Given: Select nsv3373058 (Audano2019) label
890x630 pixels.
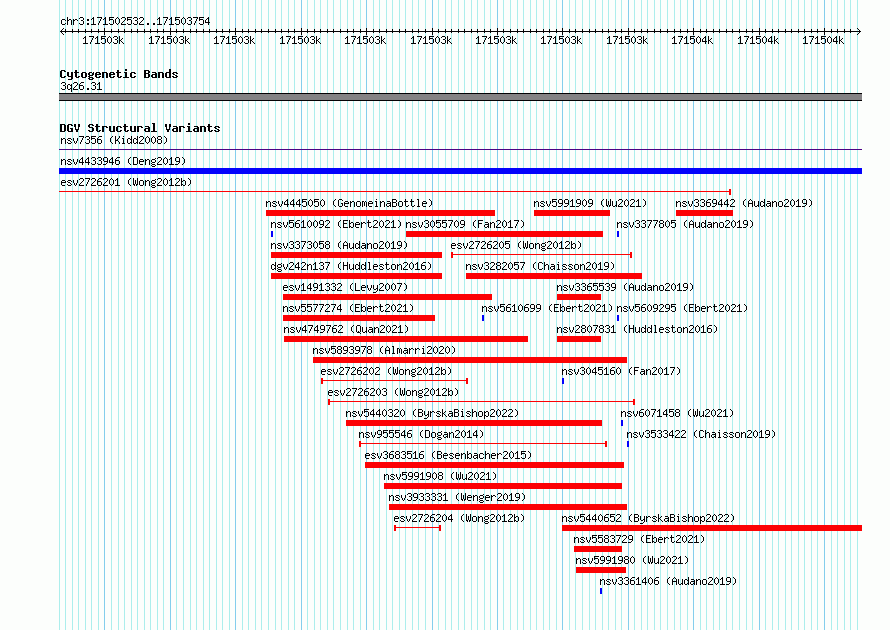Looking at the screenshot, I should pos(339,245).
